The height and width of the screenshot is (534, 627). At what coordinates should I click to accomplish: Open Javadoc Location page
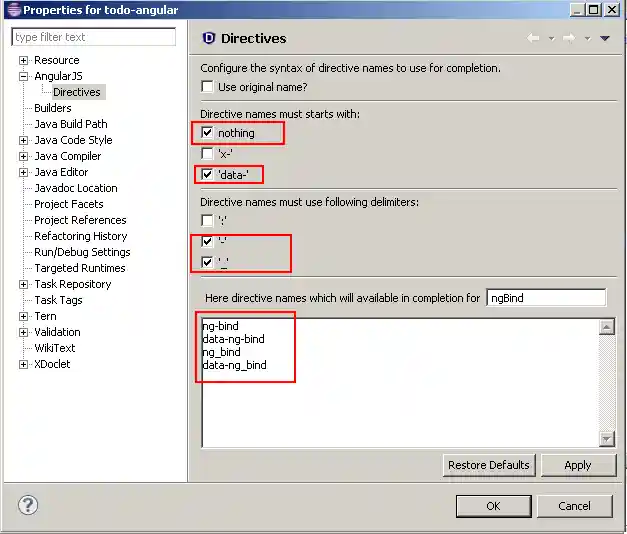[76, 188]
